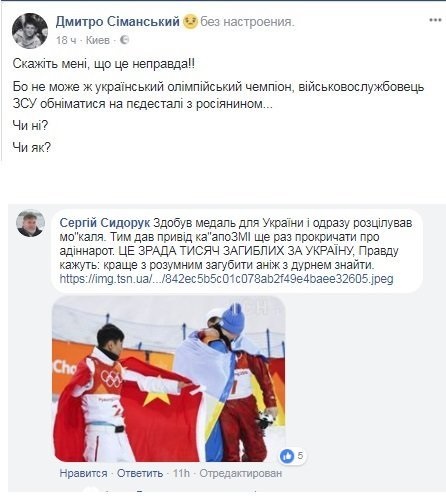Click the blue thumbs-up reaction icon

click(x=287, y=456)
